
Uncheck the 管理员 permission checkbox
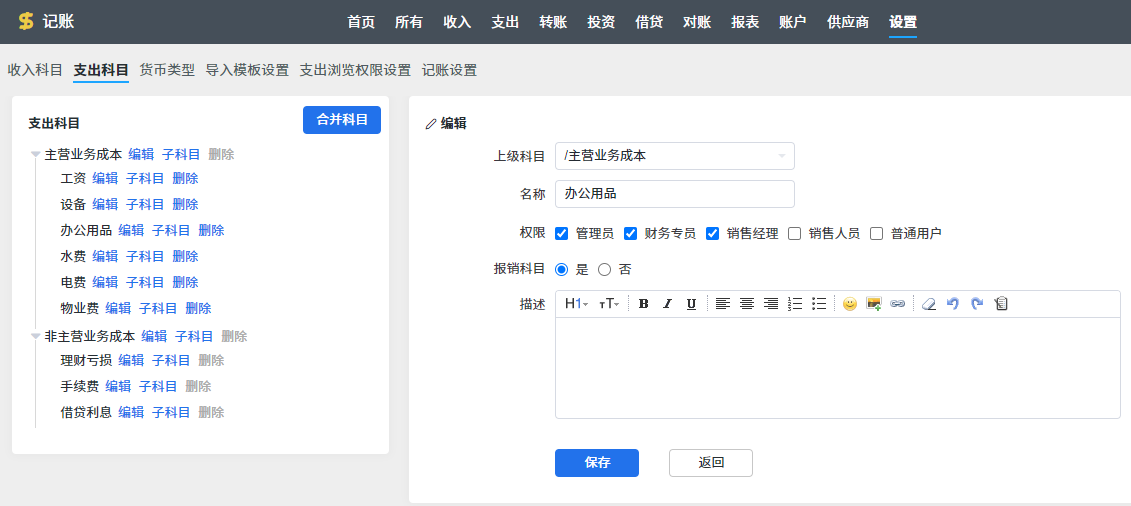(562, 233)
